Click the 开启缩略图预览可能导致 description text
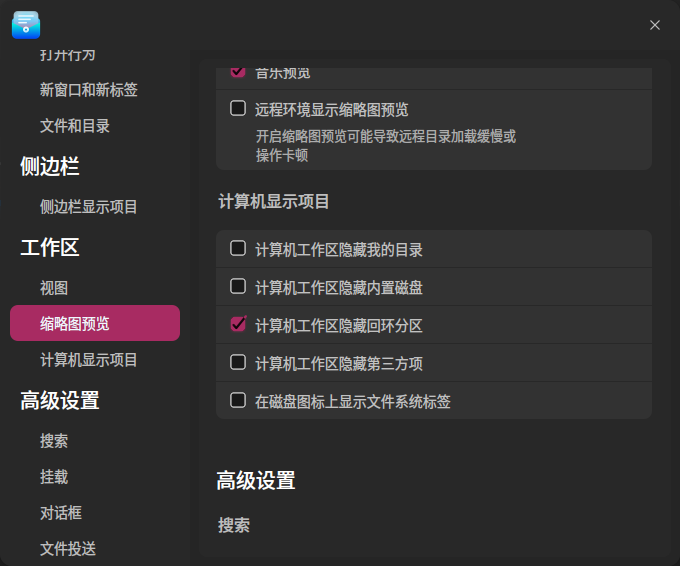Viewport: 680px width, 566px height. pyautogui.click(x=386, y=146)
